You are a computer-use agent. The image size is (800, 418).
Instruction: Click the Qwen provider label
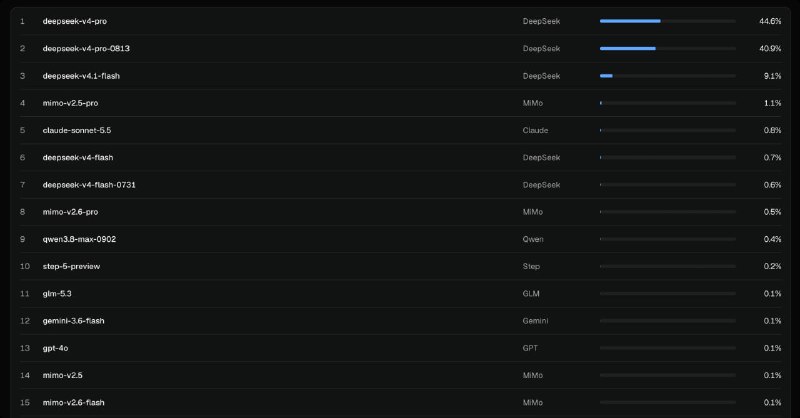(x=533, y=239)
